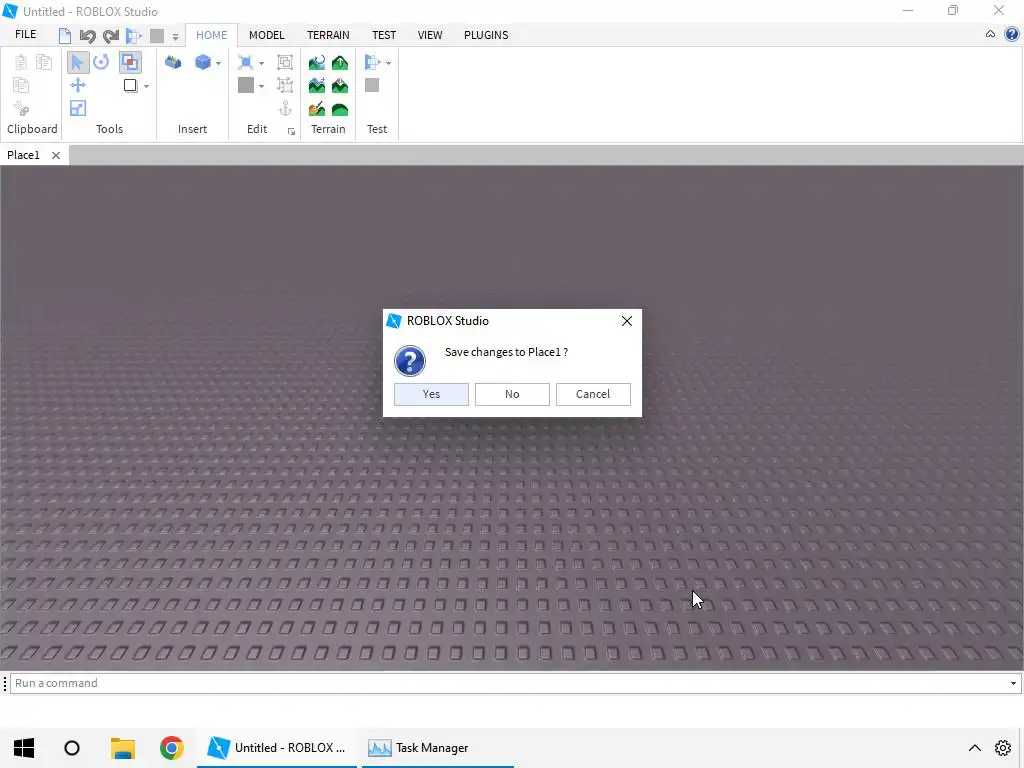The image size is (1024, 768).
Task: Click the Erode terrain icon
Action: point(340,86)
